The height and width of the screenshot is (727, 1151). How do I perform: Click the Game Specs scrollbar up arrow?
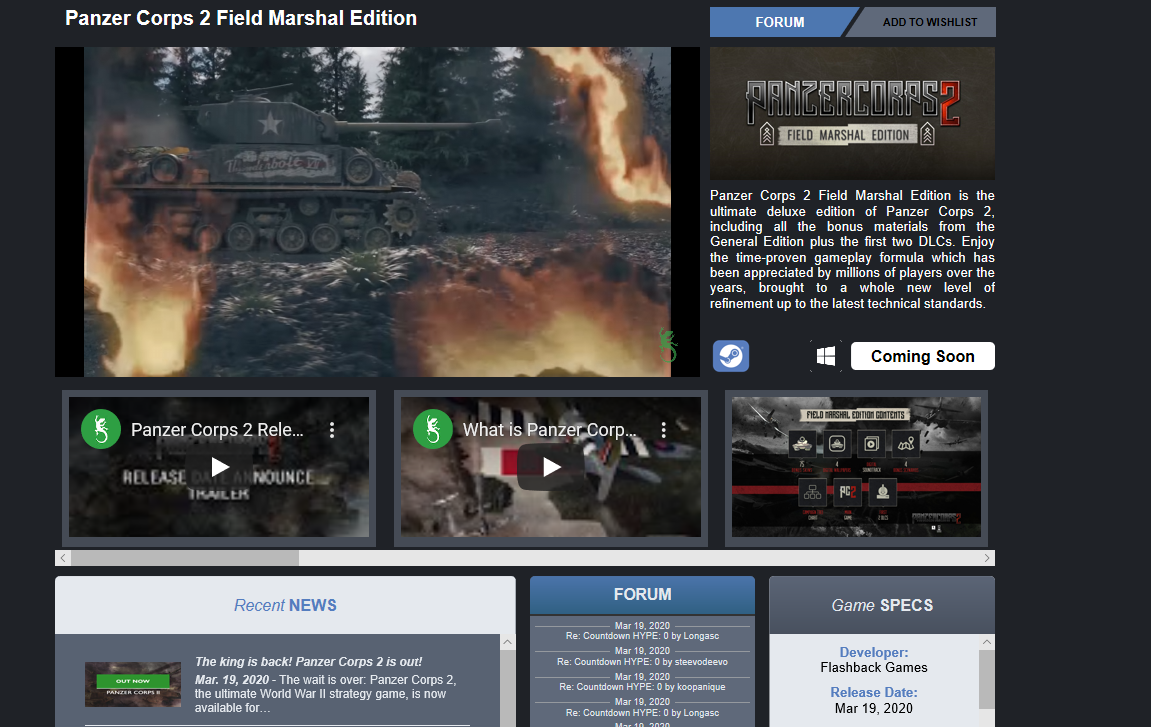pos(986,642)
